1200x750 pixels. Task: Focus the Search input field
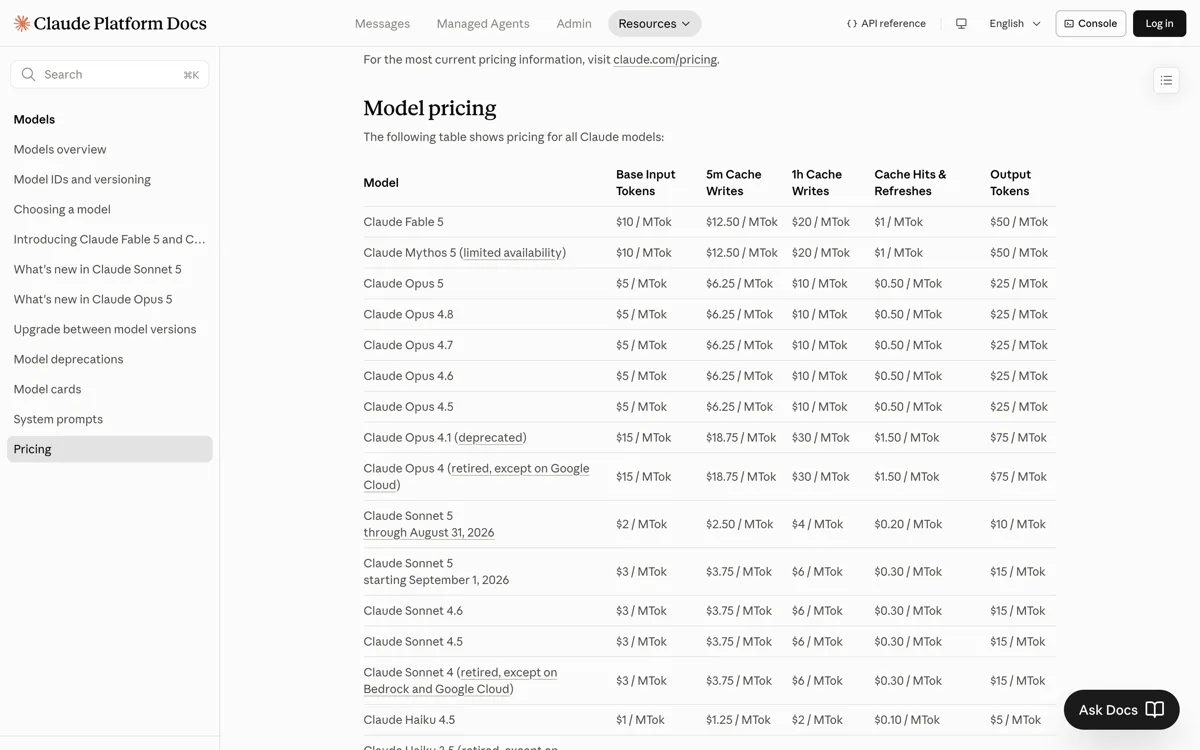click(x=110, y=74)
